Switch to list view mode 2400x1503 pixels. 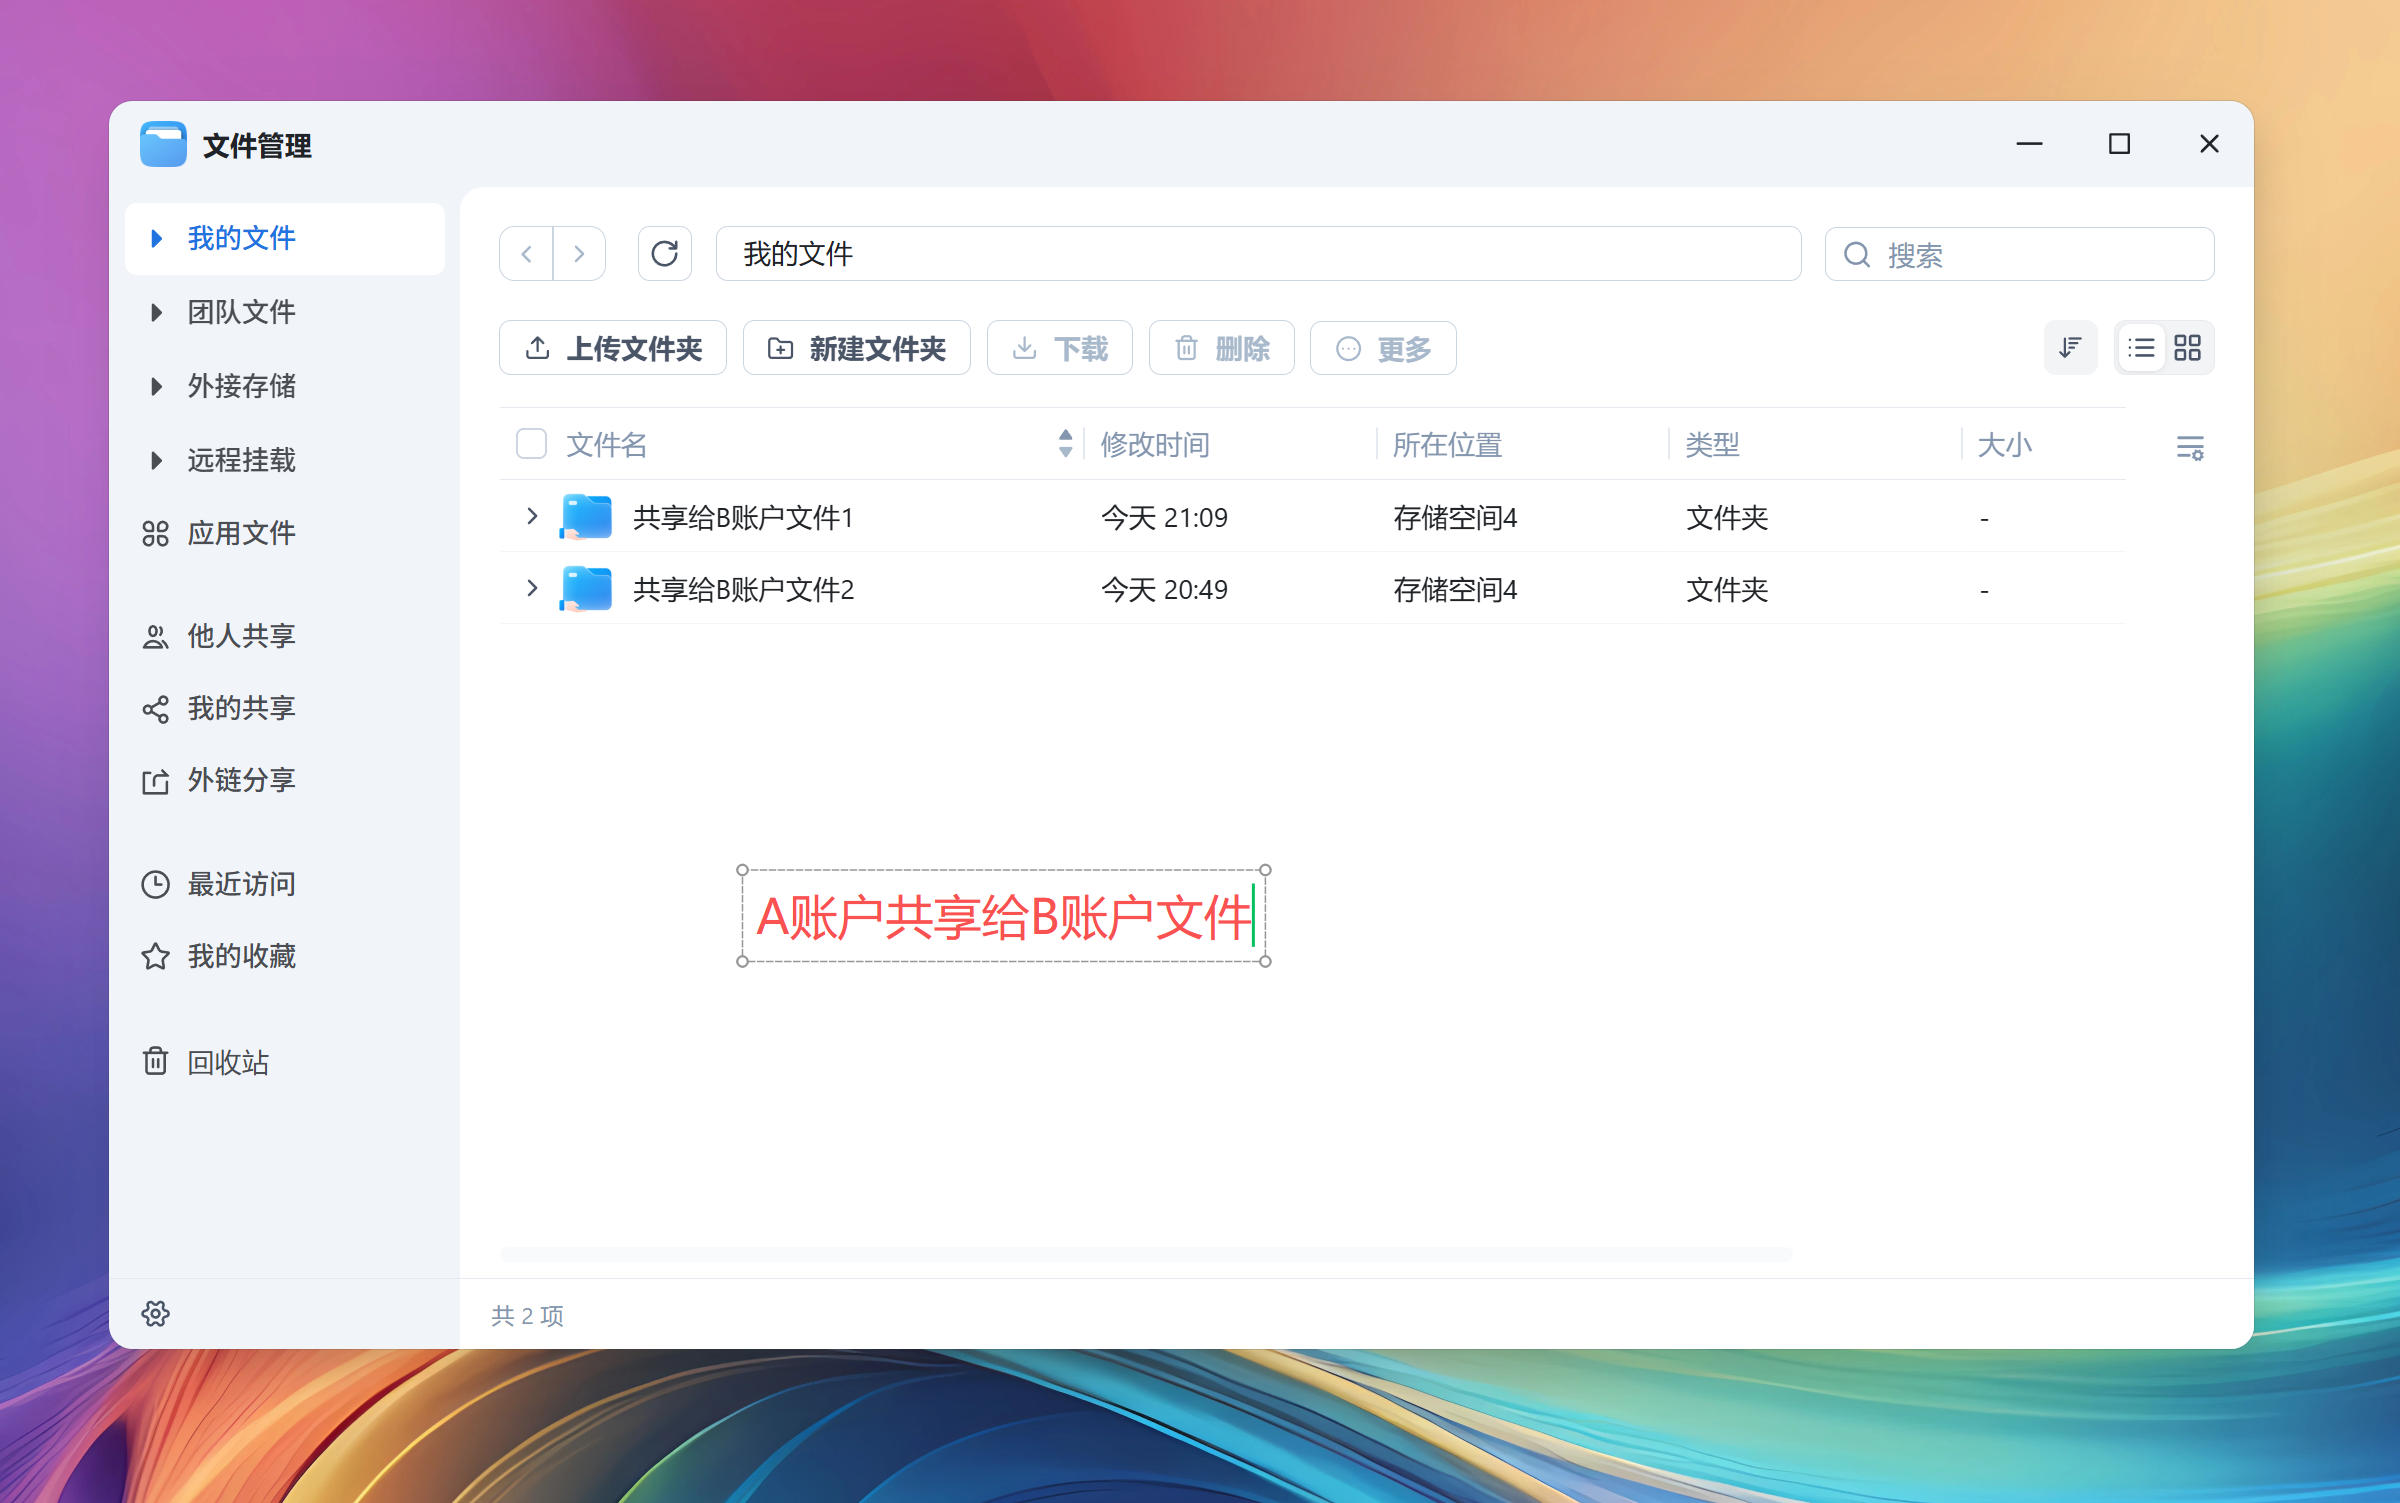[2142, 347]
